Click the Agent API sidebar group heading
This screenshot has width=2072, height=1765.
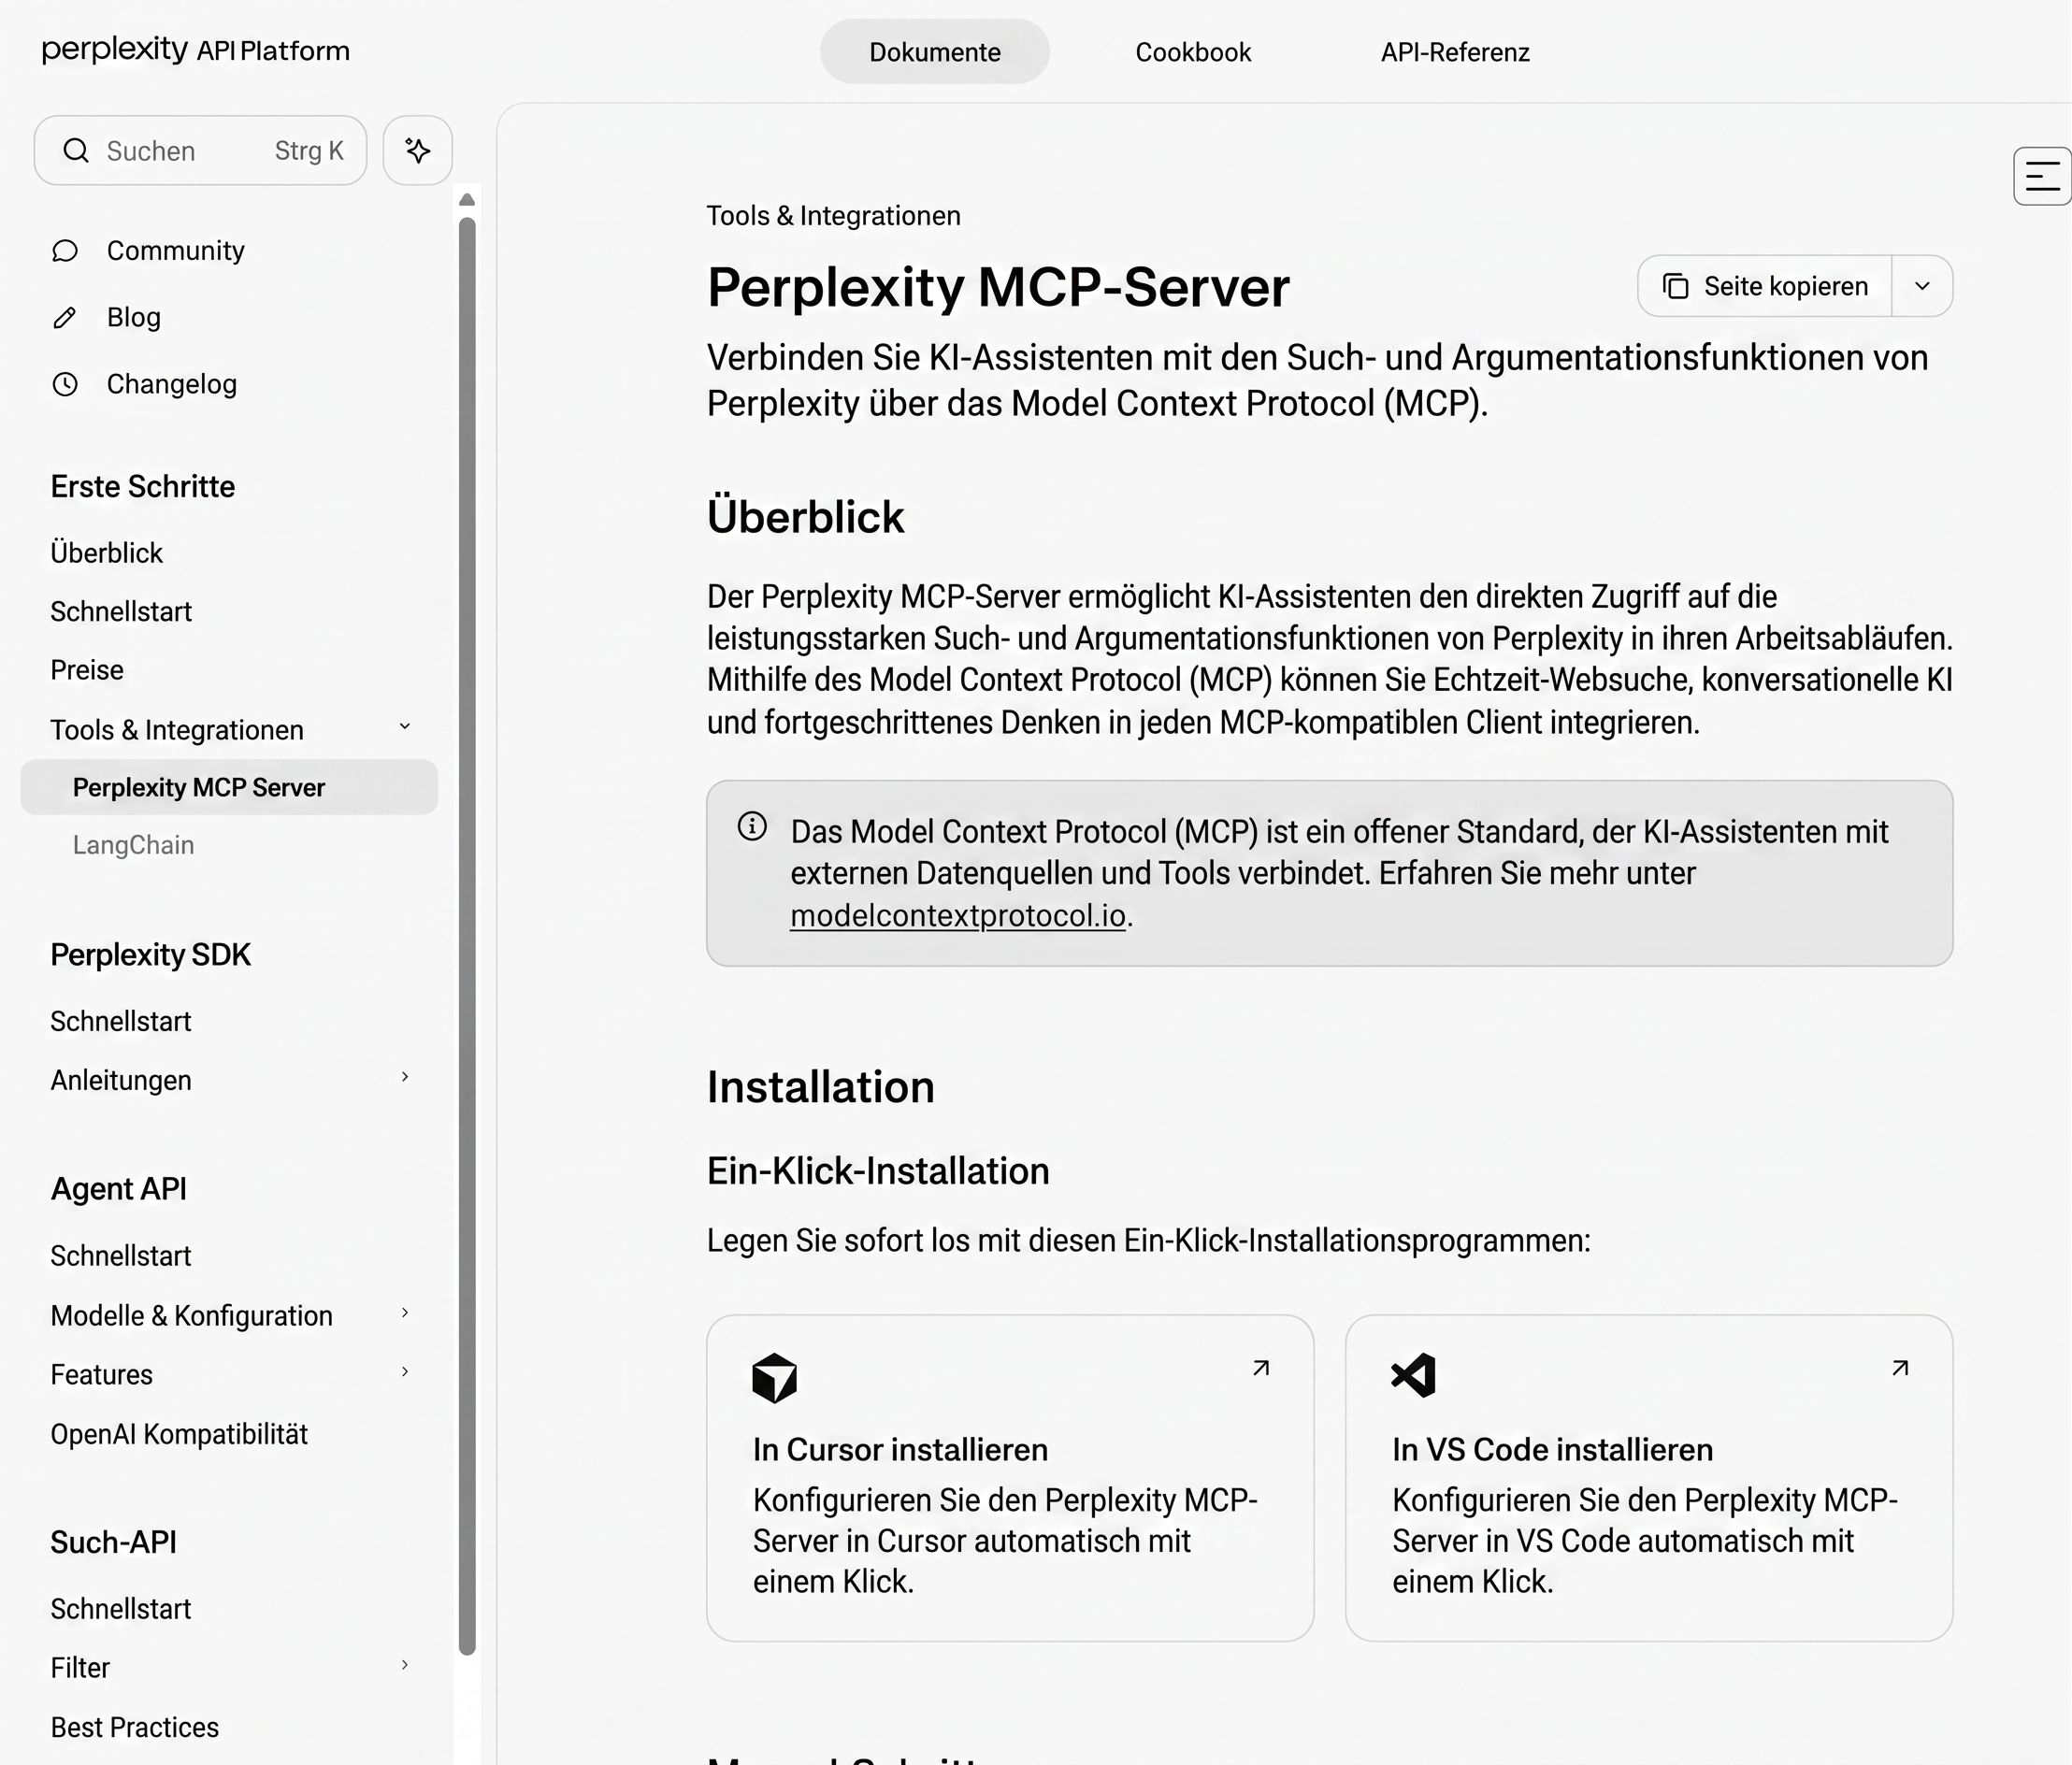point(118,1189)
